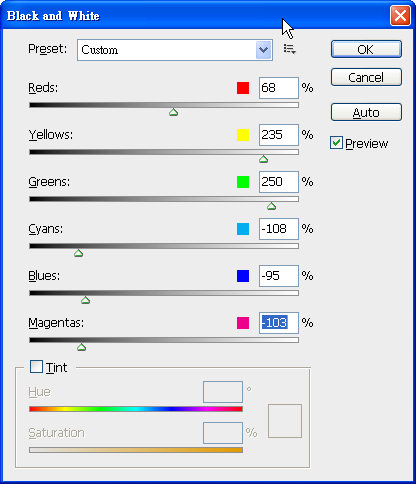Enable the Tint checkbox

click(36, 367)
